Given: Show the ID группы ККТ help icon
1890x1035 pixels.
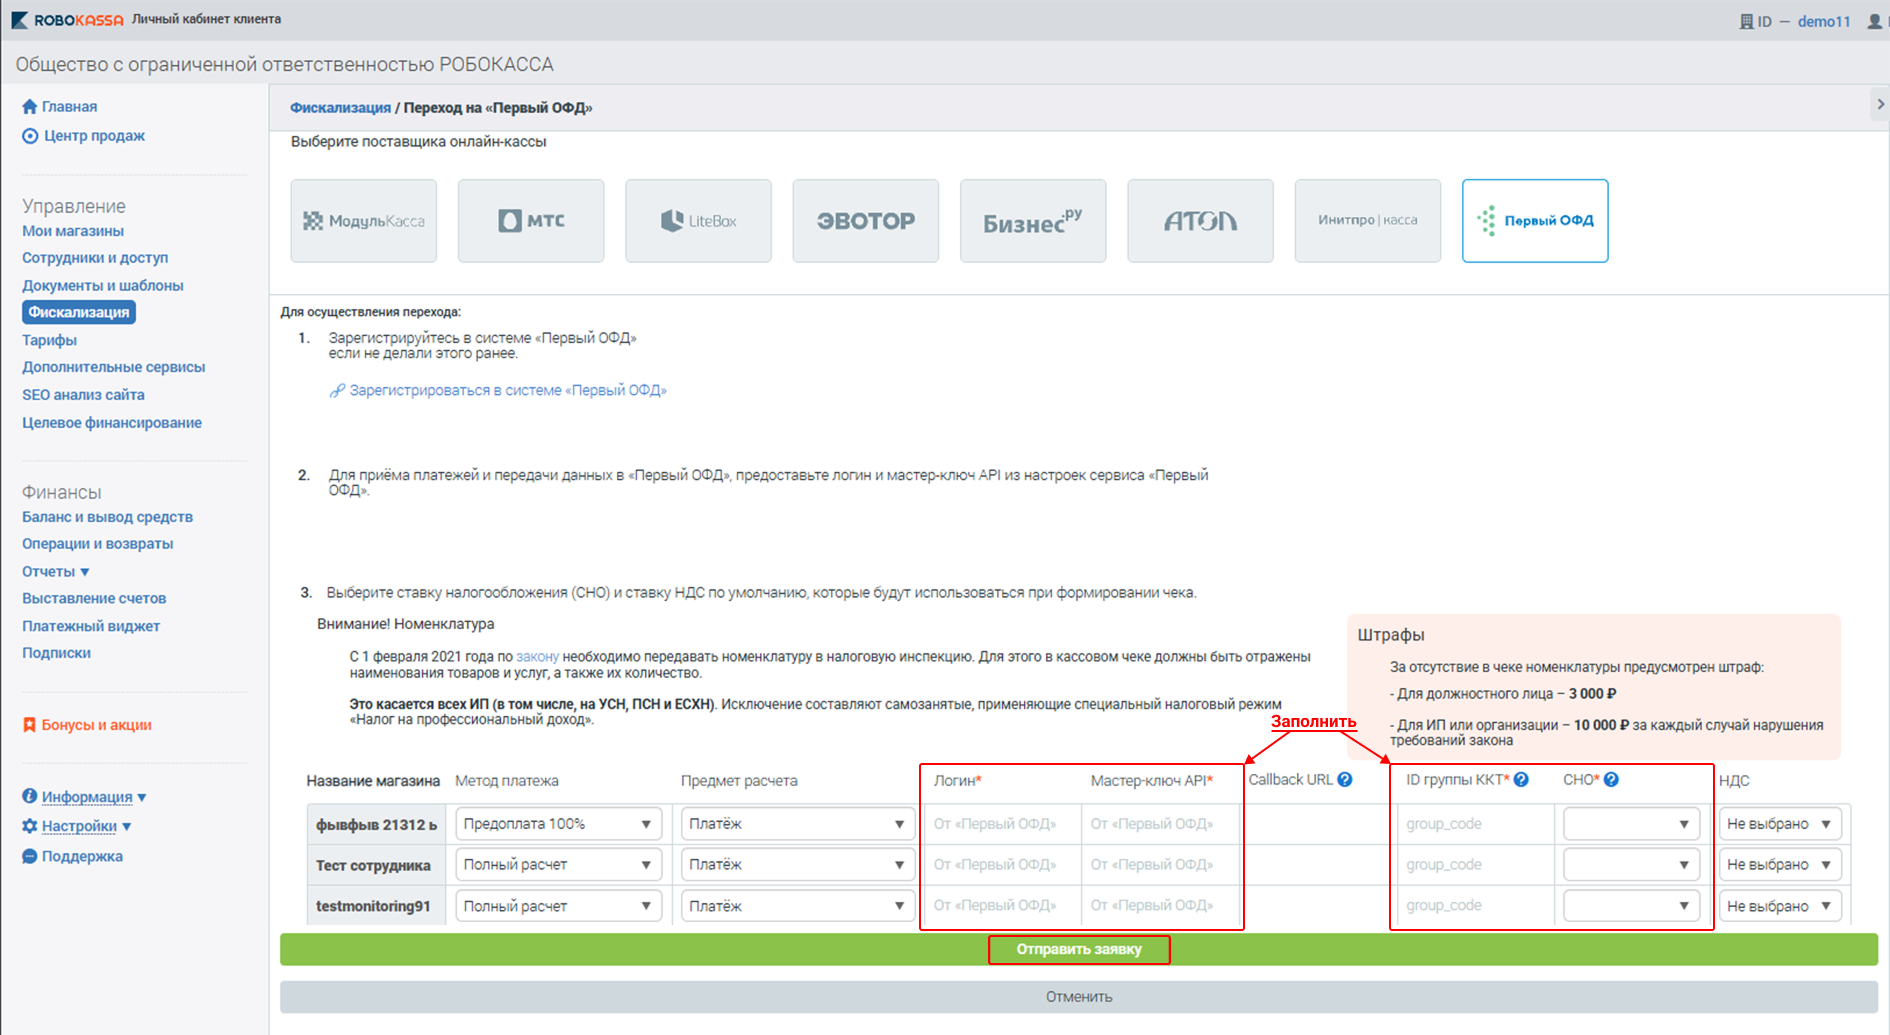Looking at the screenshot, I should [x=1521, y=780].
